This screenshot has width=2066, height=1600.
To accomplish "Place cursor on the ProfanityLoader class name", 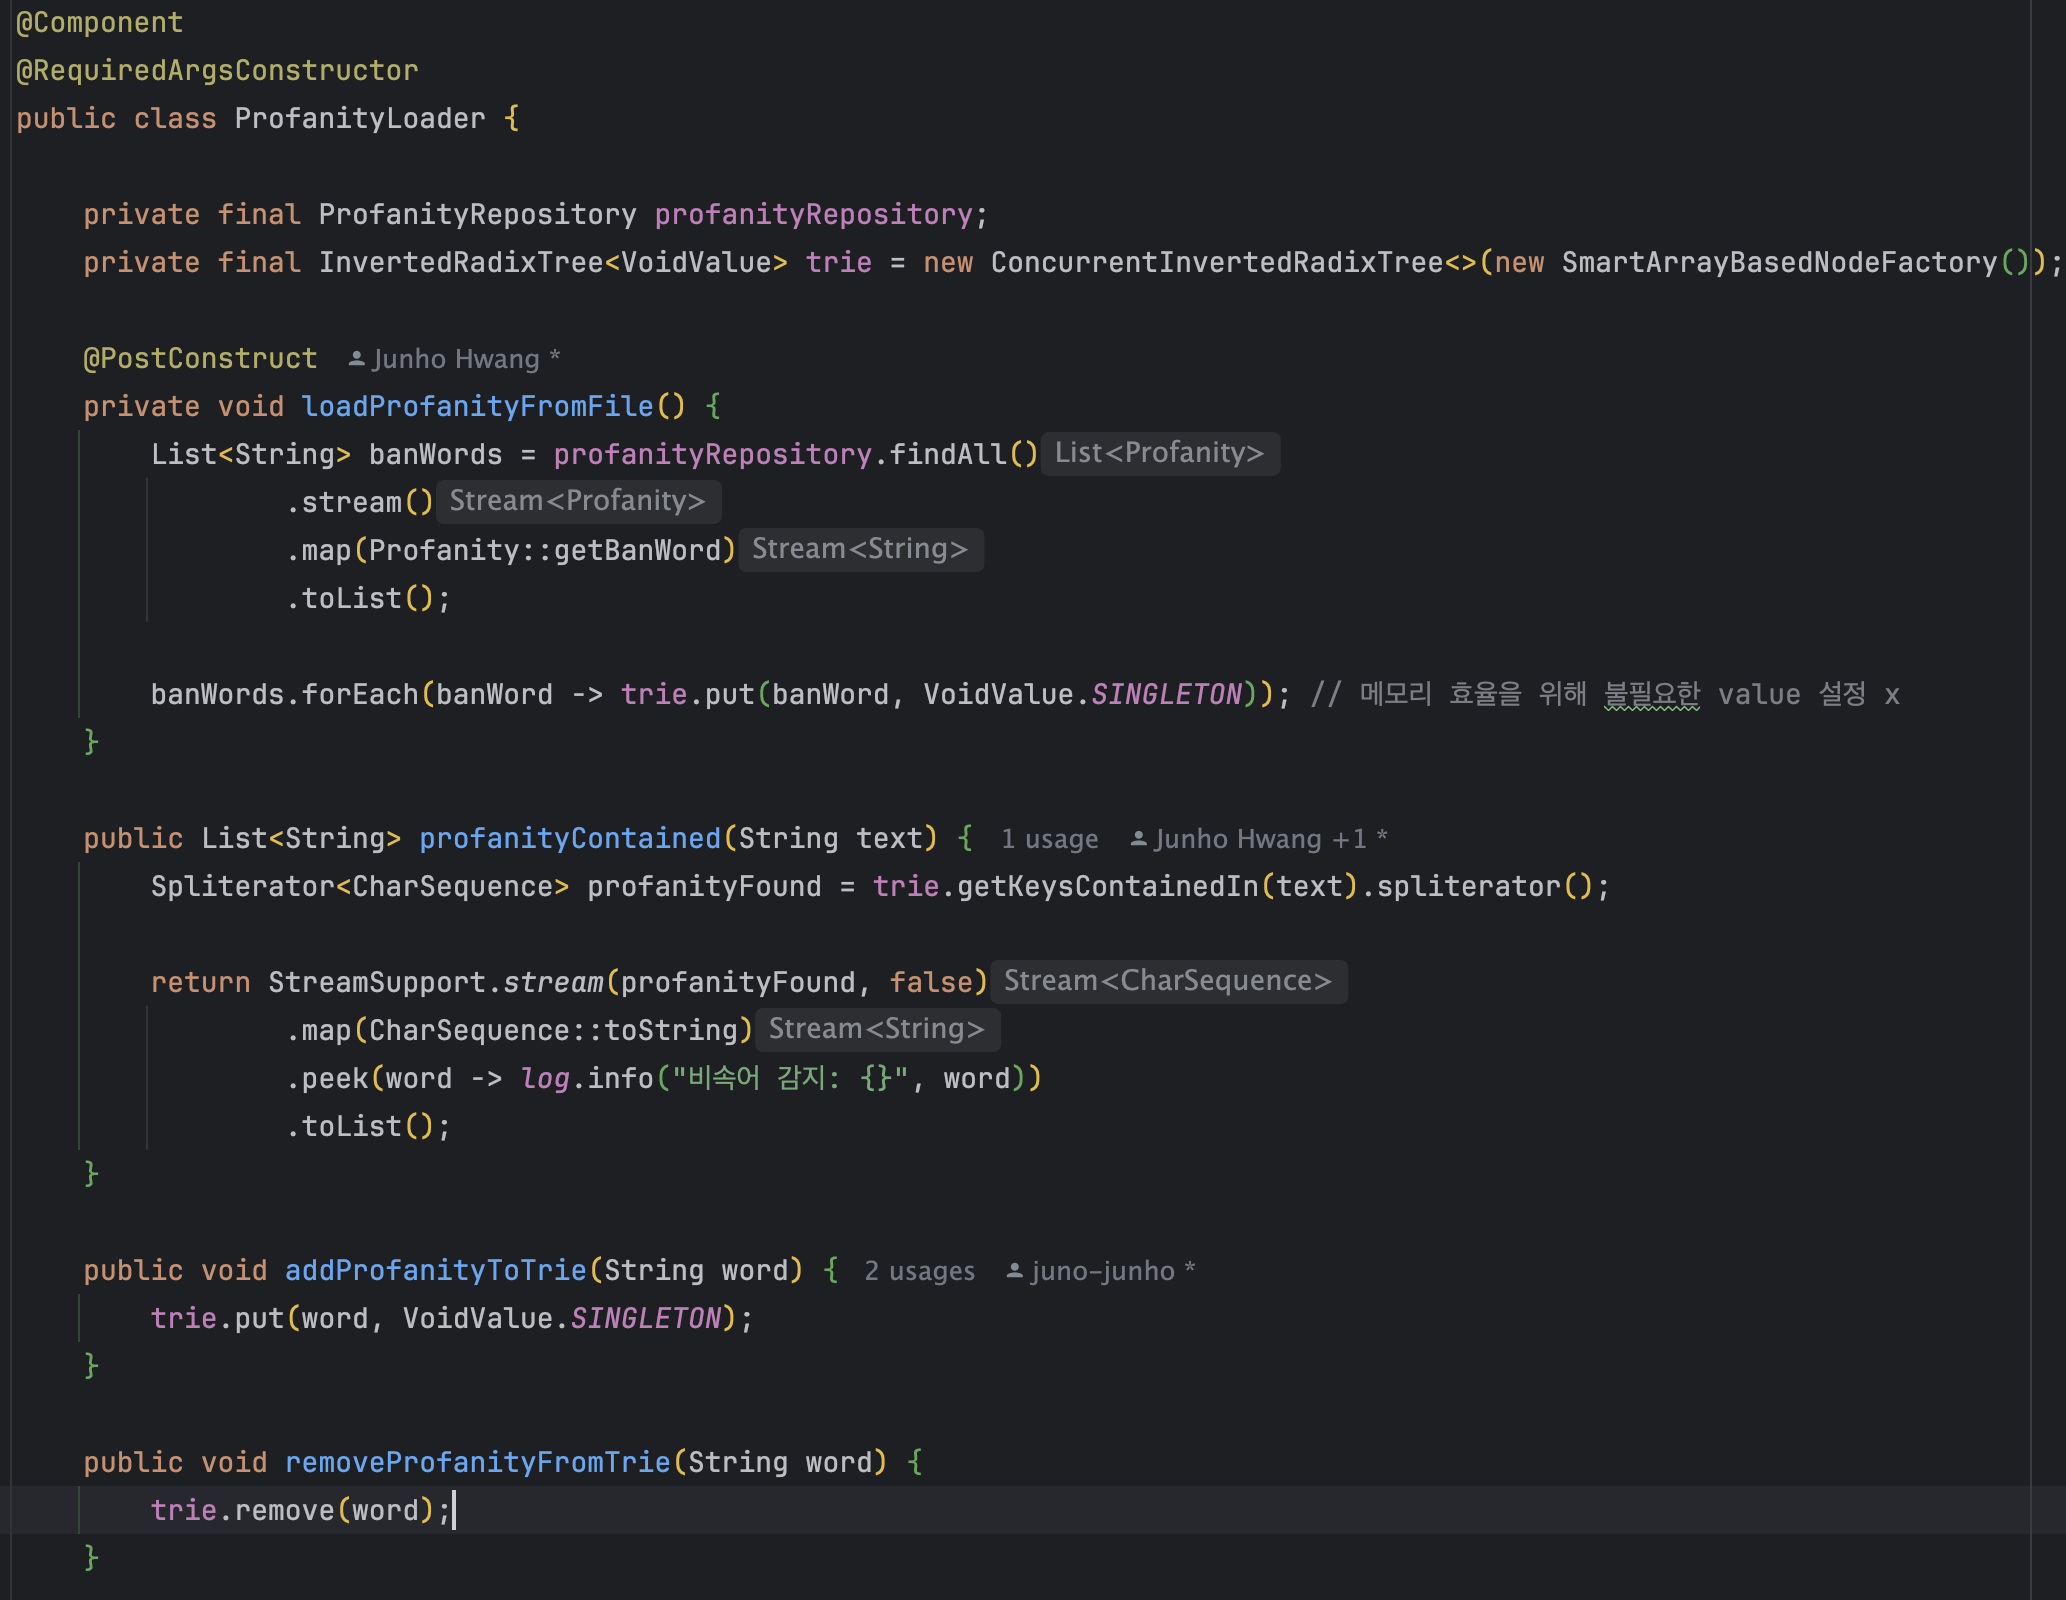I will pyautogui.click(x=360, y=119).
